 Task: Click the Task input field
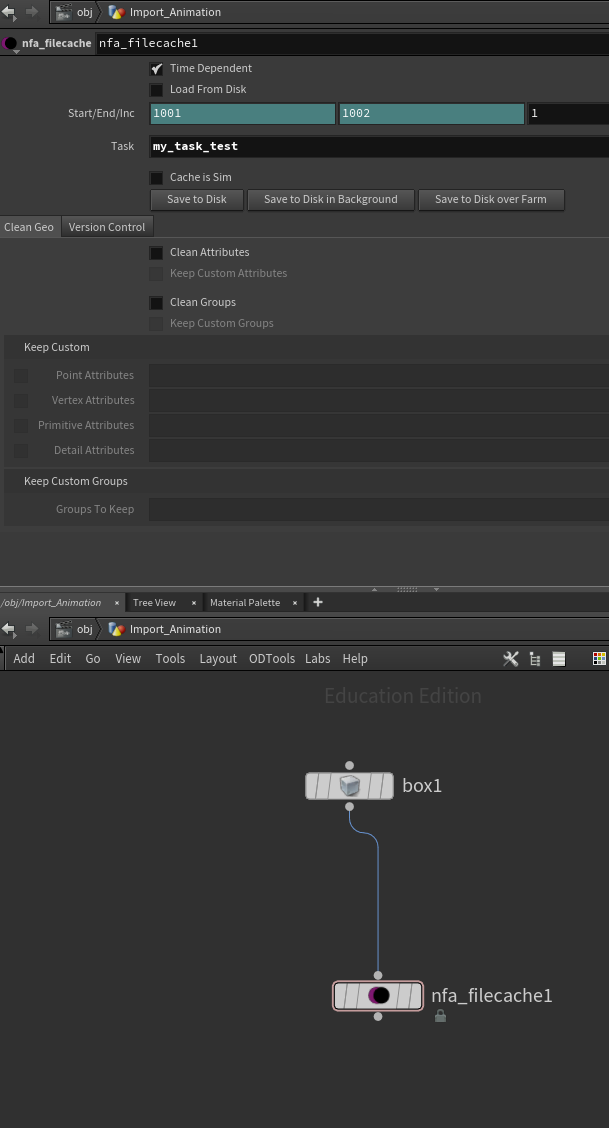pos(380,147)
